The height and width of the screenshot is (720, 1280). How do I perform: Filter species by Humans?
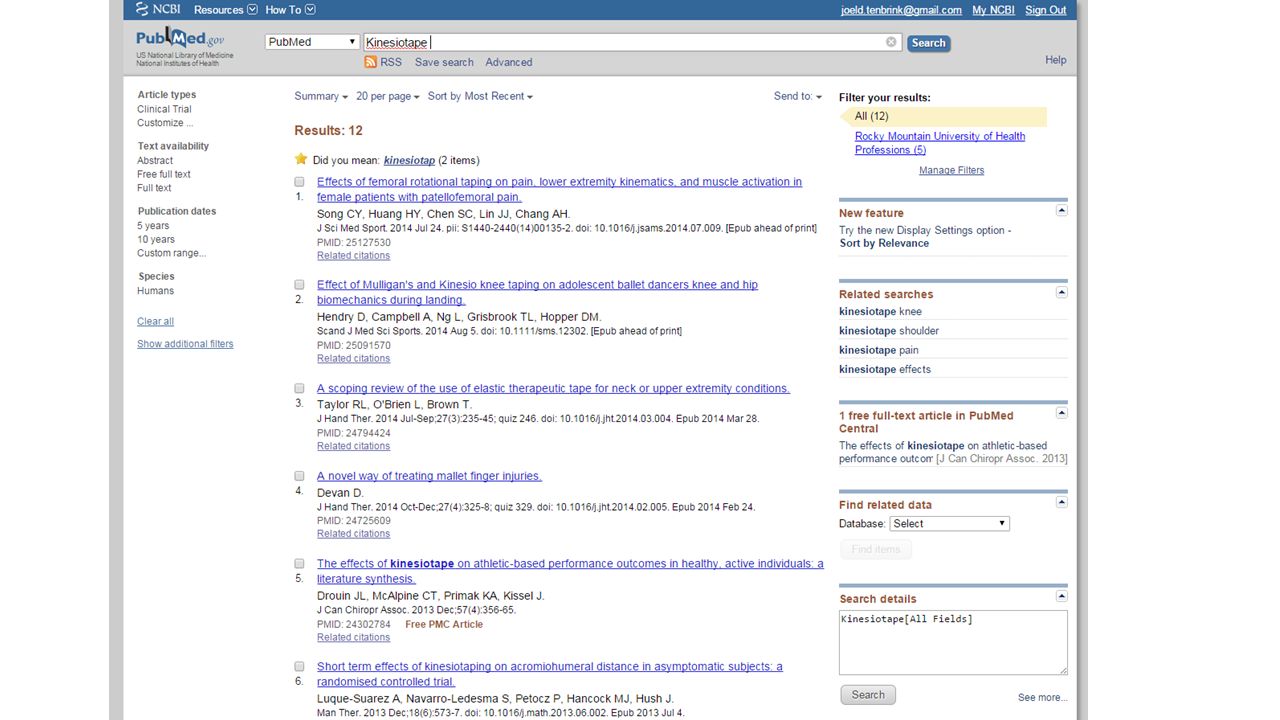point(155,291)
